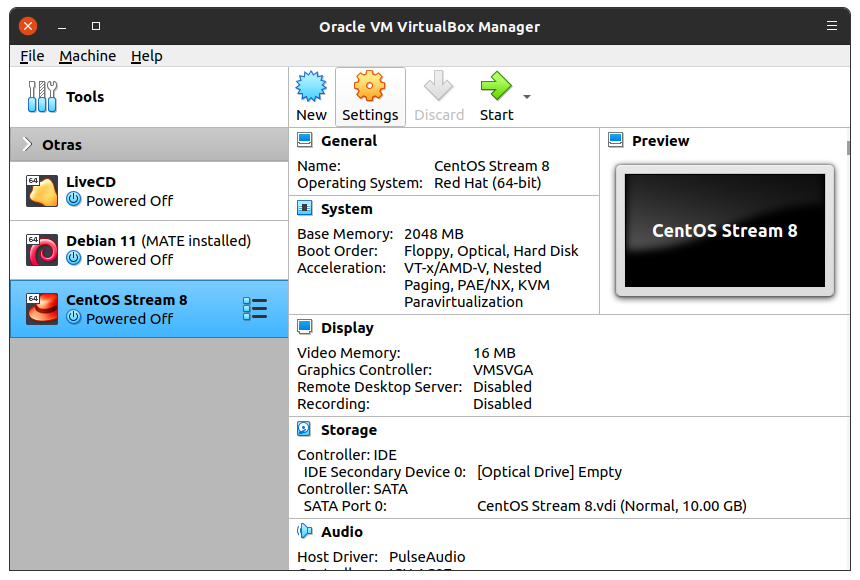860x580 pixels.
Task: Expand the Start button dropdown arrow
Action: (x=527, y=97)
